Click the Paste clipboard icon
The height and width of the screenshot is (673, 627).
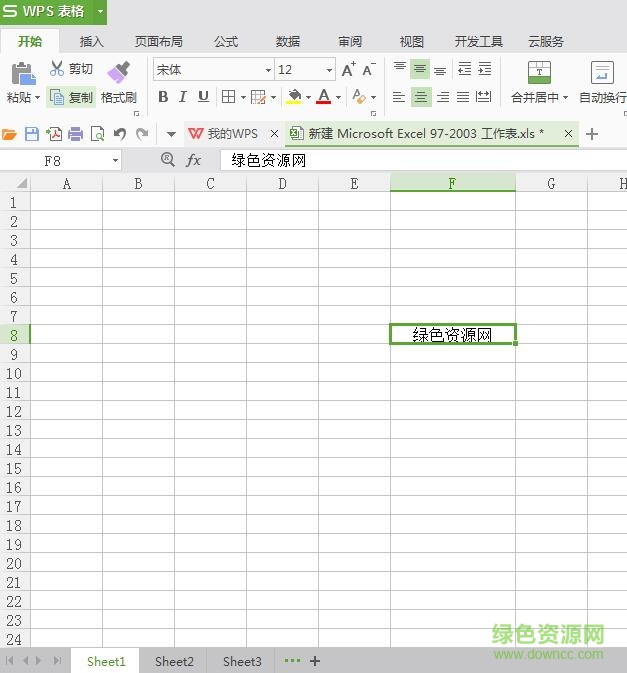pyautogui.click(x=23, y=73)
